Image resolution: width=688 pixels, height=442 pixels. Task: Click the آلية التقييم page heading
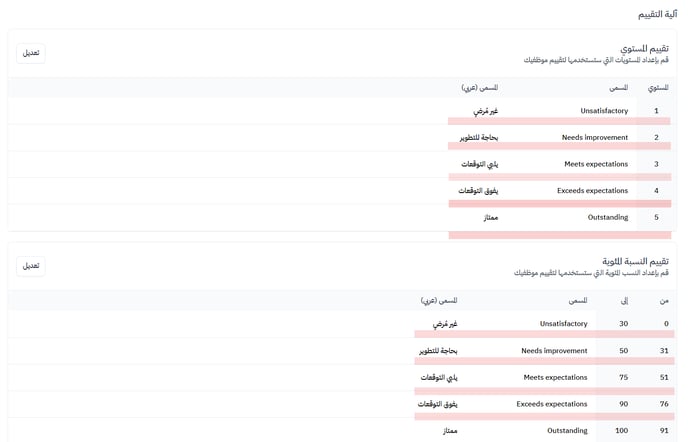coord(656,14)
